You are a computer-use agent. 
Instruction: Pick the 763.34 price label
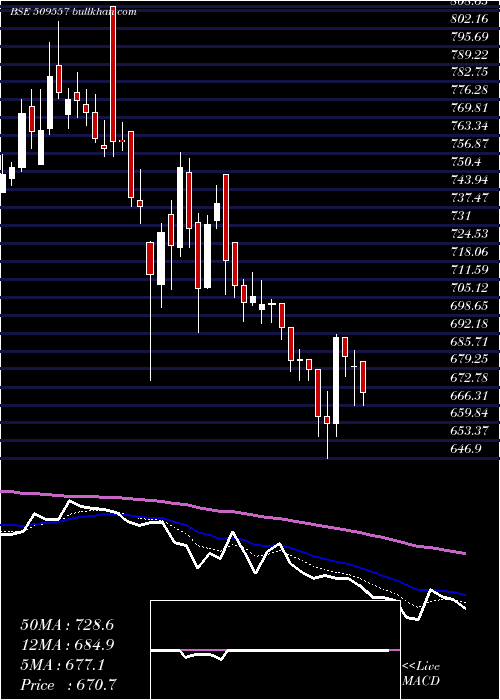click(x=469, y=126)
